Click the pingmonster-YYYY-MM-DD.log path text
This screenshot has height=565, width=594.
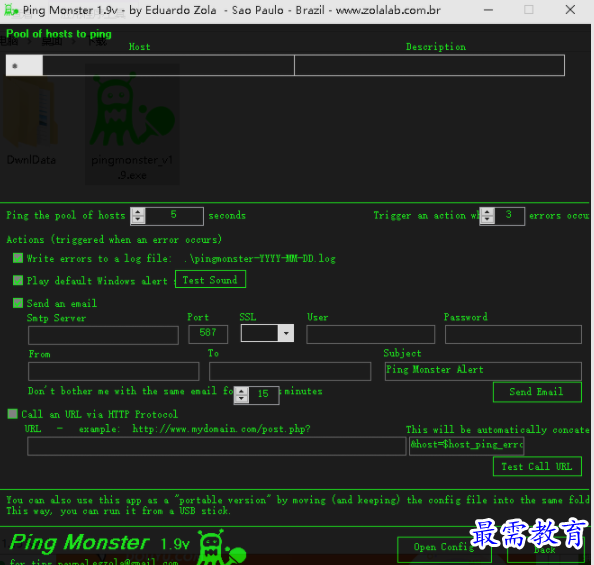tap(260, 258)
